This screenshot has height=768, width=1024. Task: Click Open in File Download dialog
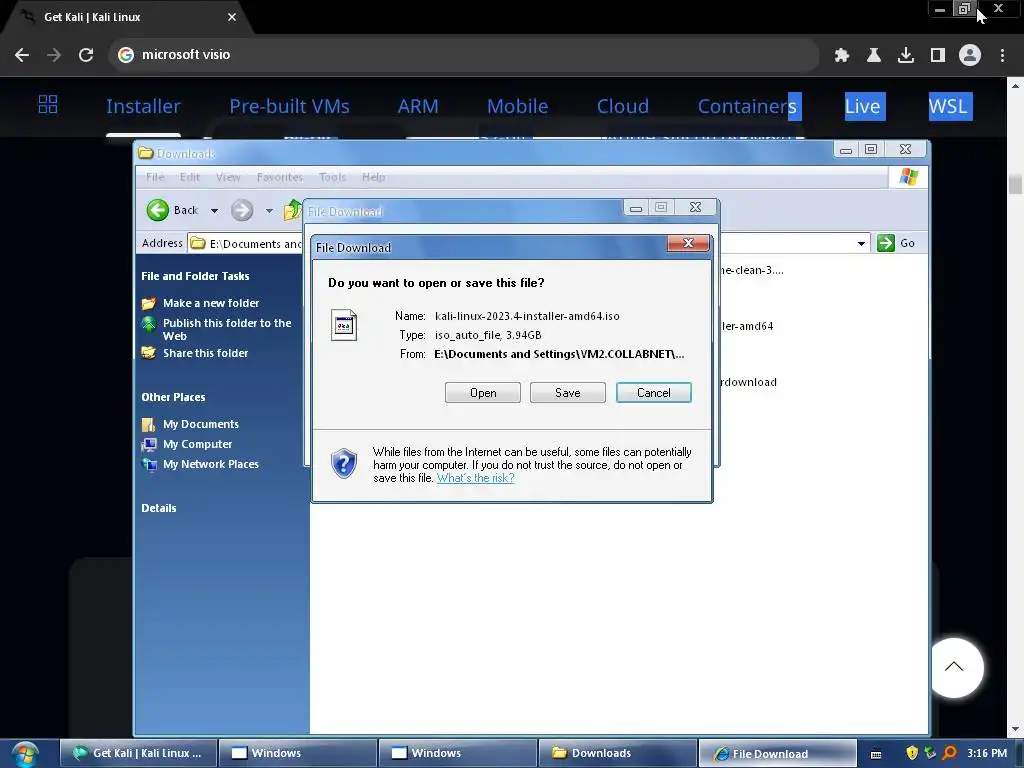click(483, 392)
